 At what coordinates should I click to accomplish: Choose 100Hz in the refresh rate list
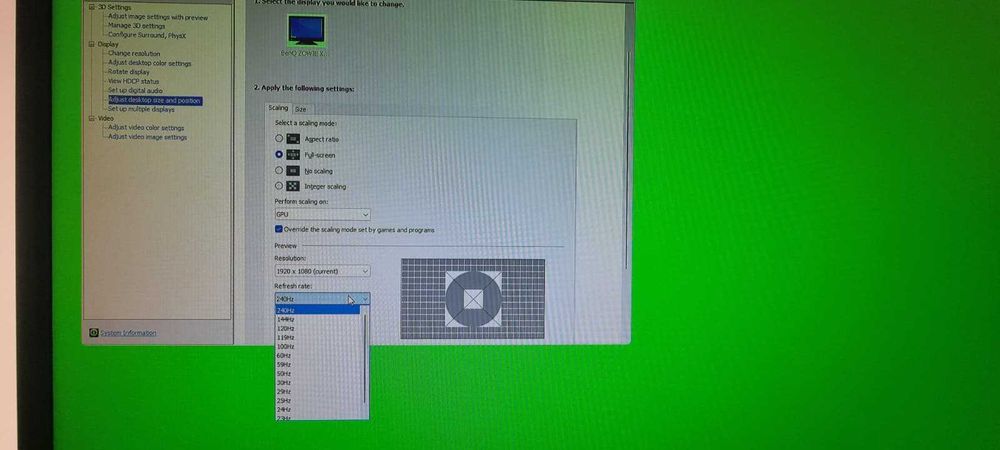pos(318,346)
